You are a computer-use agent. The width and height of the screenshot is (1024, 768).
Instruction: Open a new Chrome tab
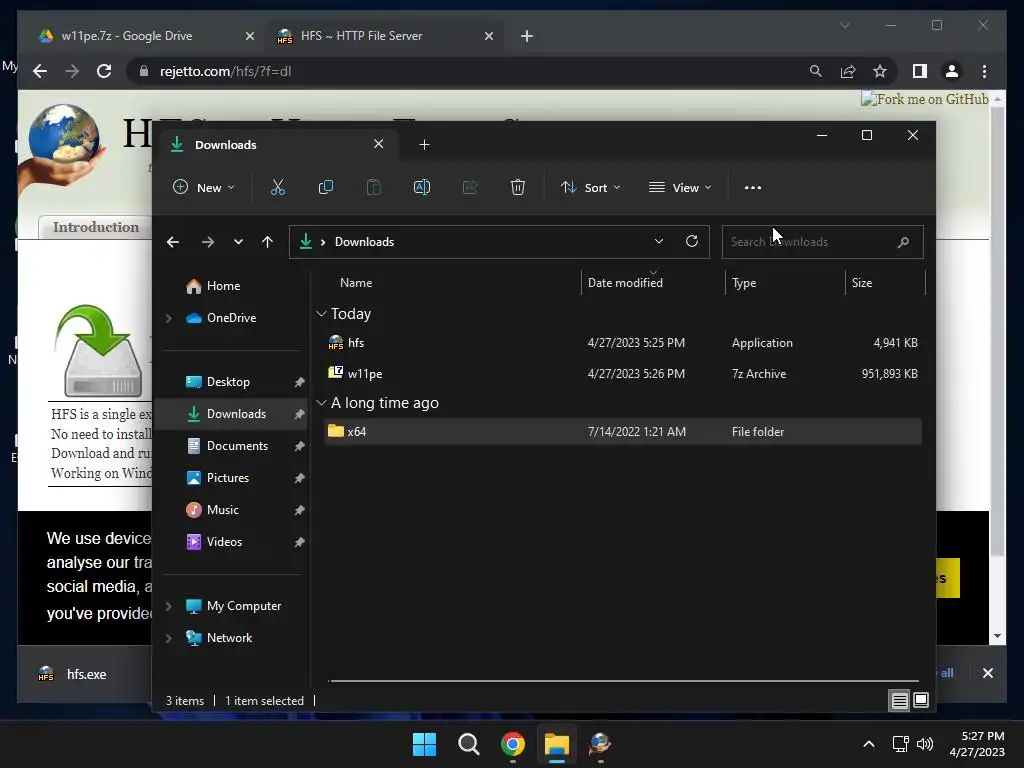[527, 36]
